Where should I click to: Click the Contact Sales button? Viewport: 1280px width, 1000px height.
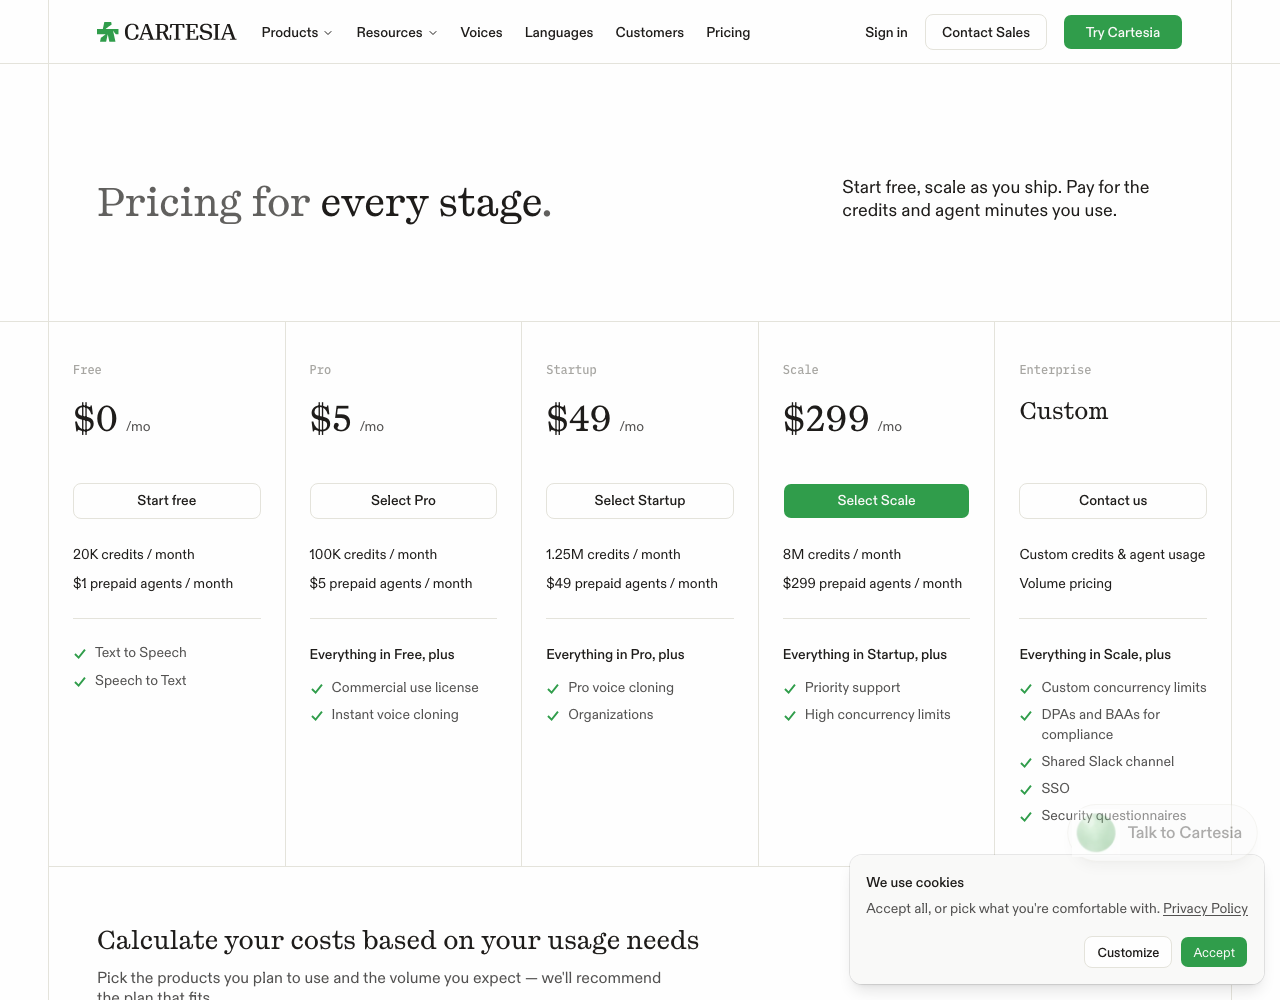point(986,32)
